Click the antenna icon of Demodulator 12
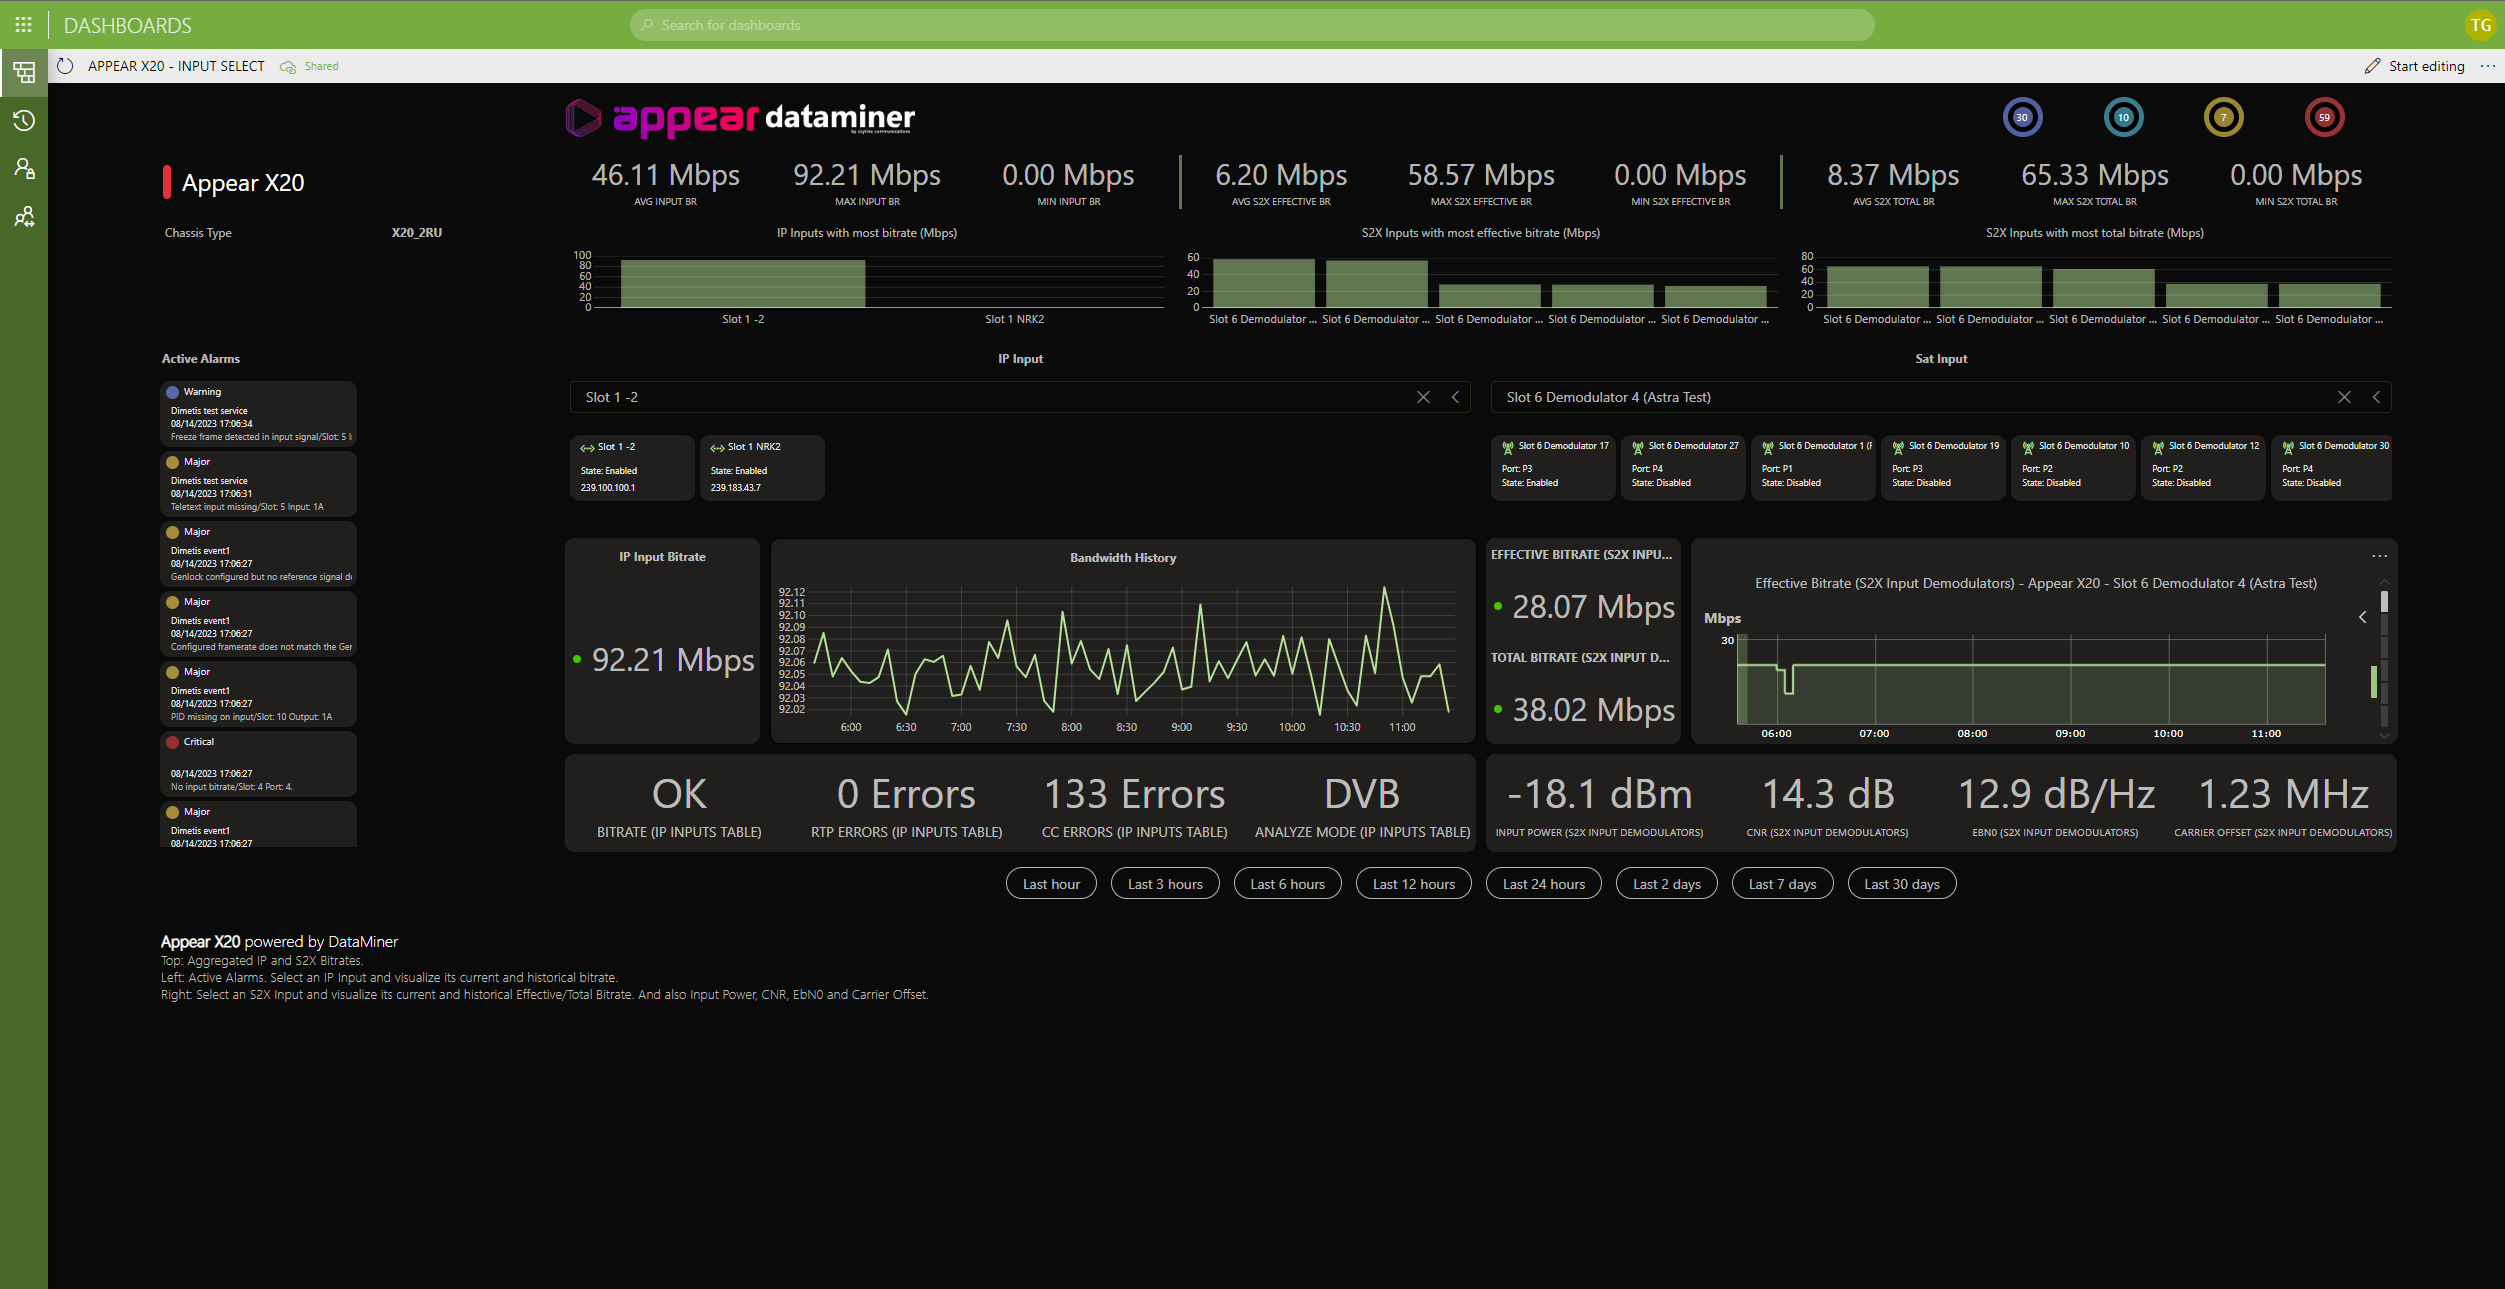Screen dimensions: 2505x1289 click(2158, 447)
